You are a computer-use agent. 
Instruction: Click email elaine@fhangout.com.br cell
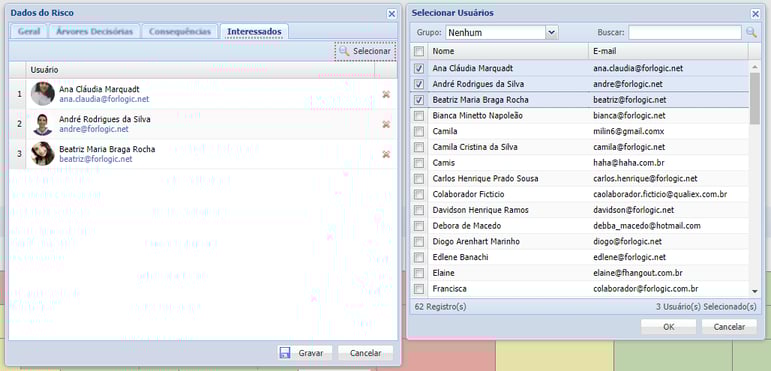point(637,273)
